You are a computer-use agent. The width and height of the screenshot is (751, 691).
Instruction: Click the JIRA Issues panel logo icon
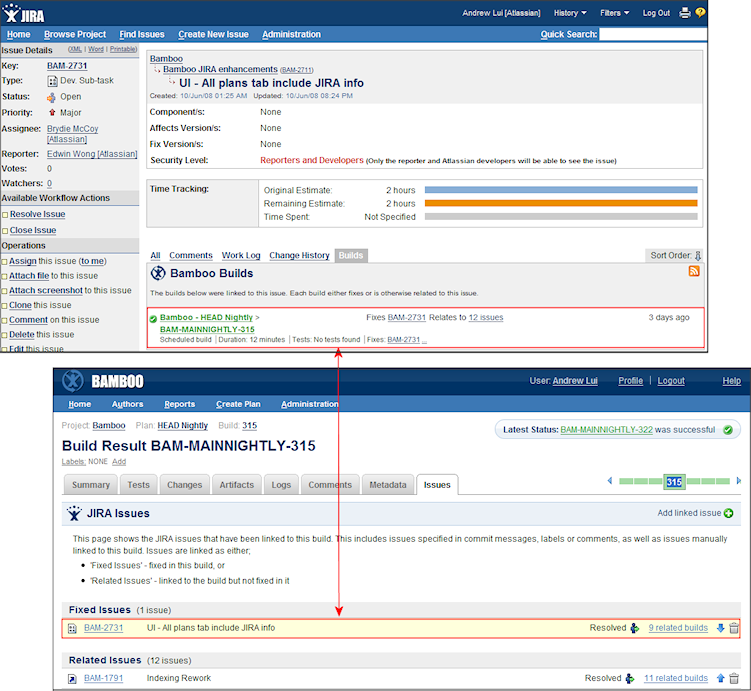pos(74,513)
